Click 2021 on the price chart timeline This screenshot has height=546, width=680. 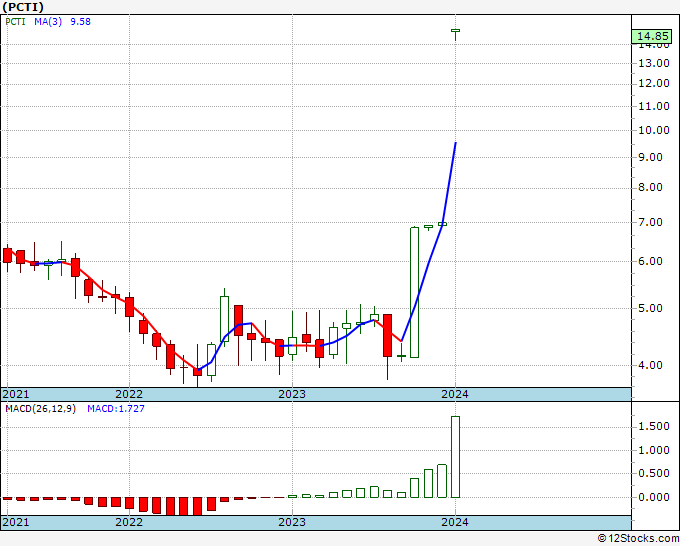point(16,394)
